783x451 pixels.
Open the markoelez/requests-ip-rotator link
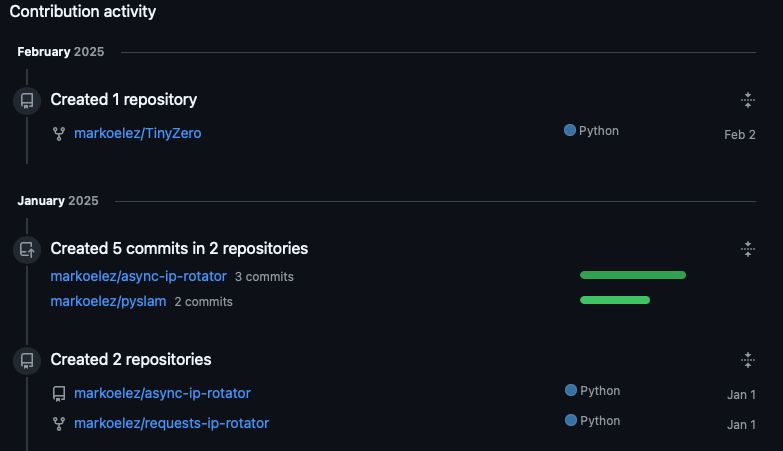pos(171,423)
